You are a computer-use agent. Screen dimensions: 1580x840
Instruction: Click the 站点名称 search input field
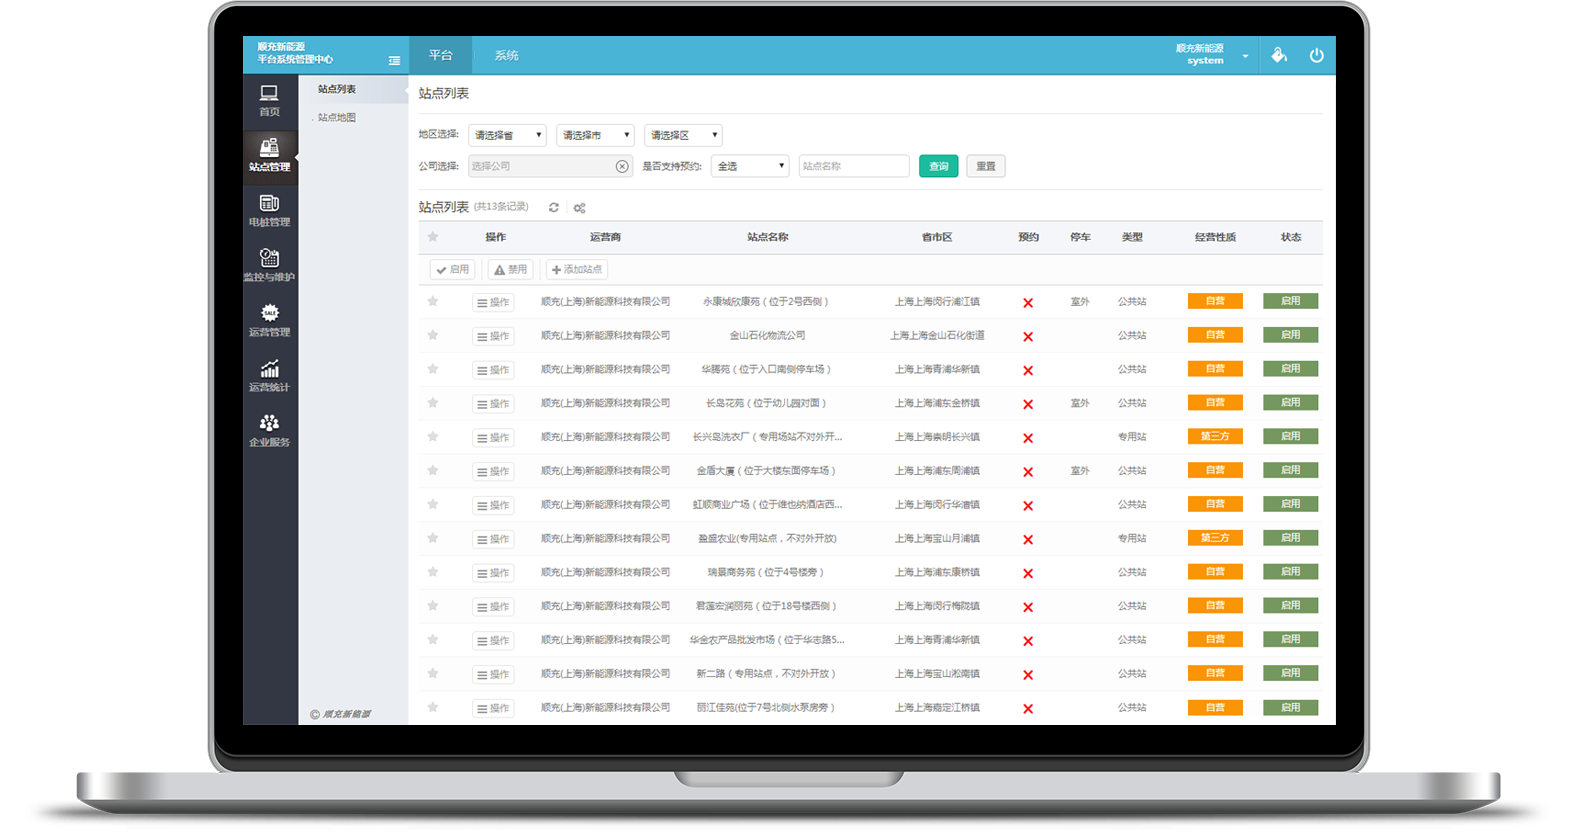point(853,166)
